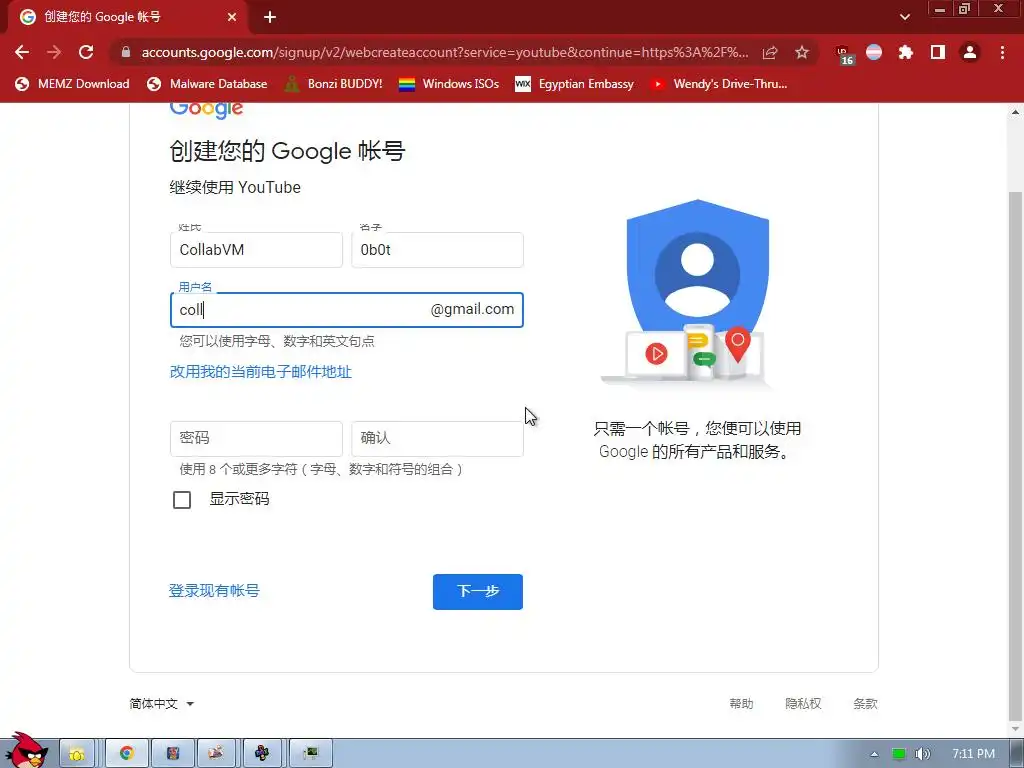Reload the current page

click(86, 52)
